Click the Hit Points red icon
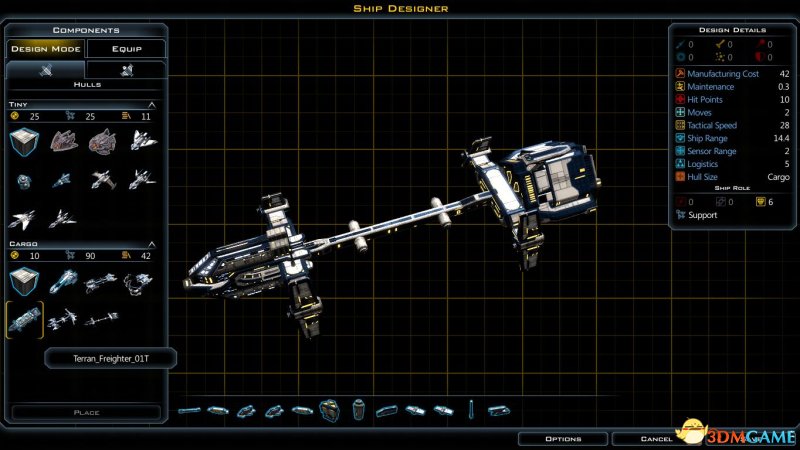 tap(680, 99)
